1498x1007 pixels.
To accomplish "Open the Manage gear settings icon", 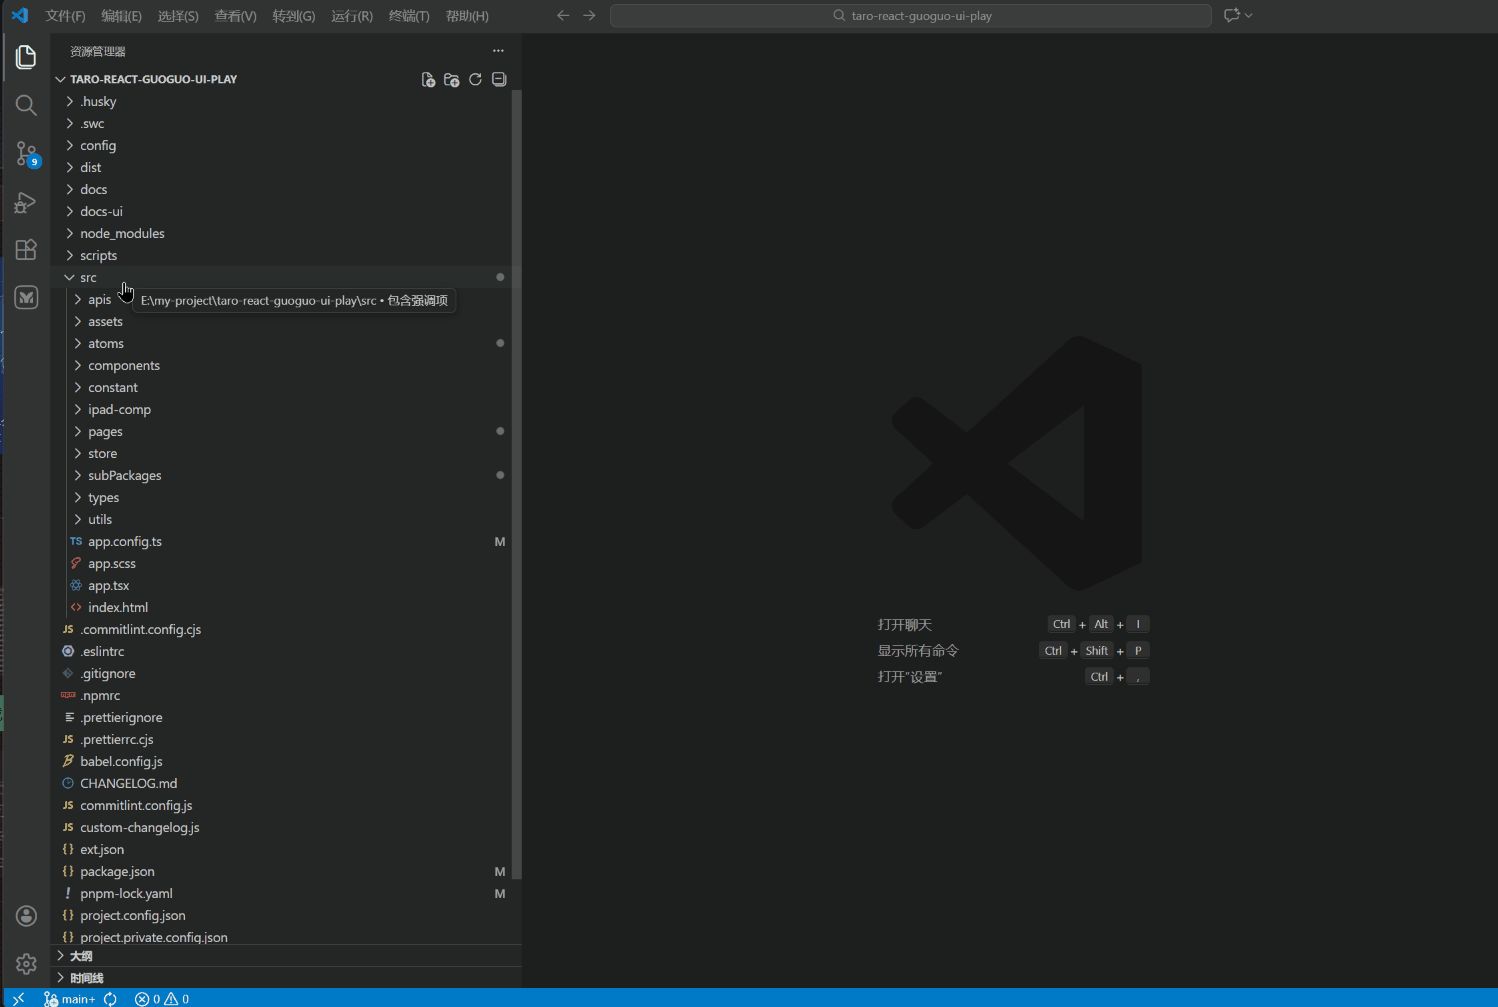I will 26,964.
